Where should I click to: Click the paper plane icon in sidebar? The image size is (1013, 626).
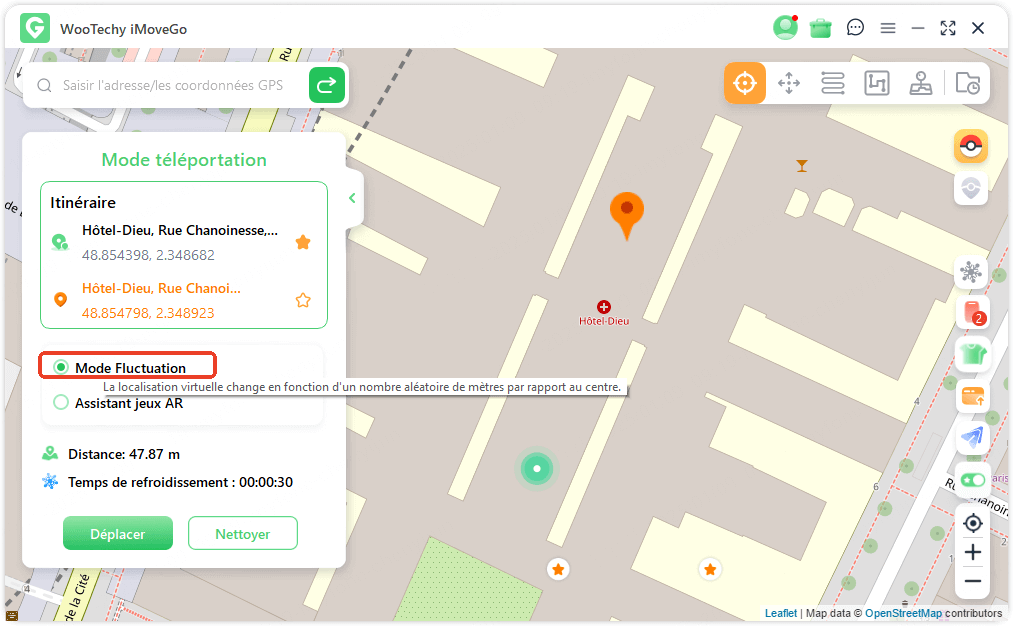click(971, 437)
